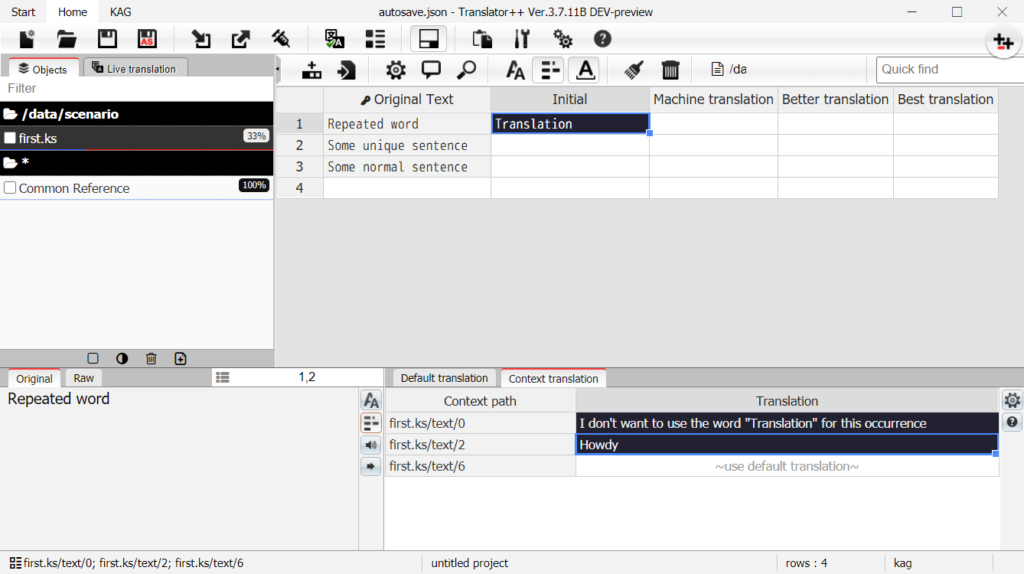Check the first.ks checkbox
The image size is (1024, 574).
10,138
